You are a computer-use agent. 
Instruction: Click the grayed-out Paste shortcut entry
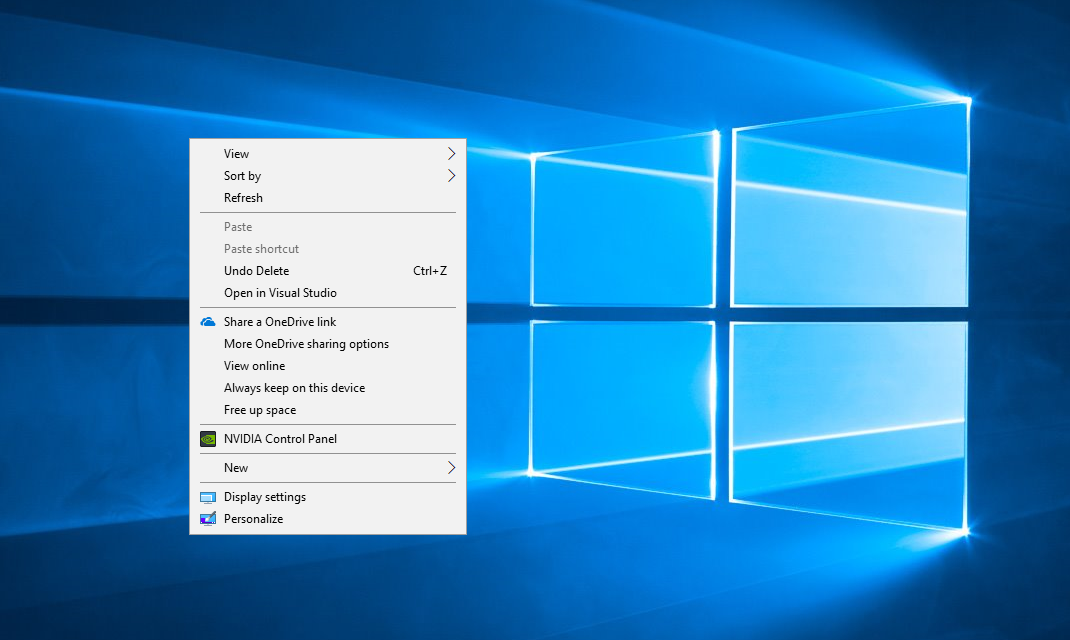tap(261, 248)
